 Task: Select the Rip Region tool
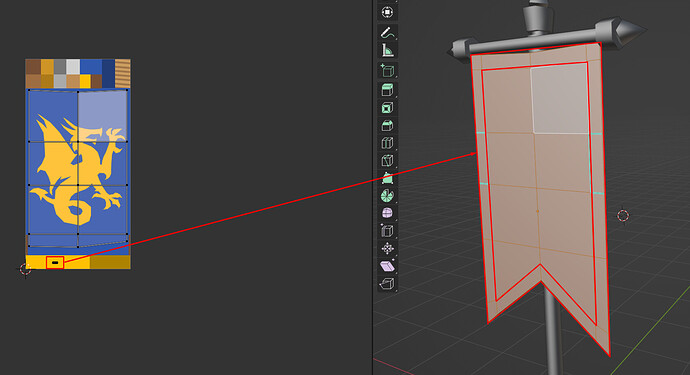tap(387, 284)
